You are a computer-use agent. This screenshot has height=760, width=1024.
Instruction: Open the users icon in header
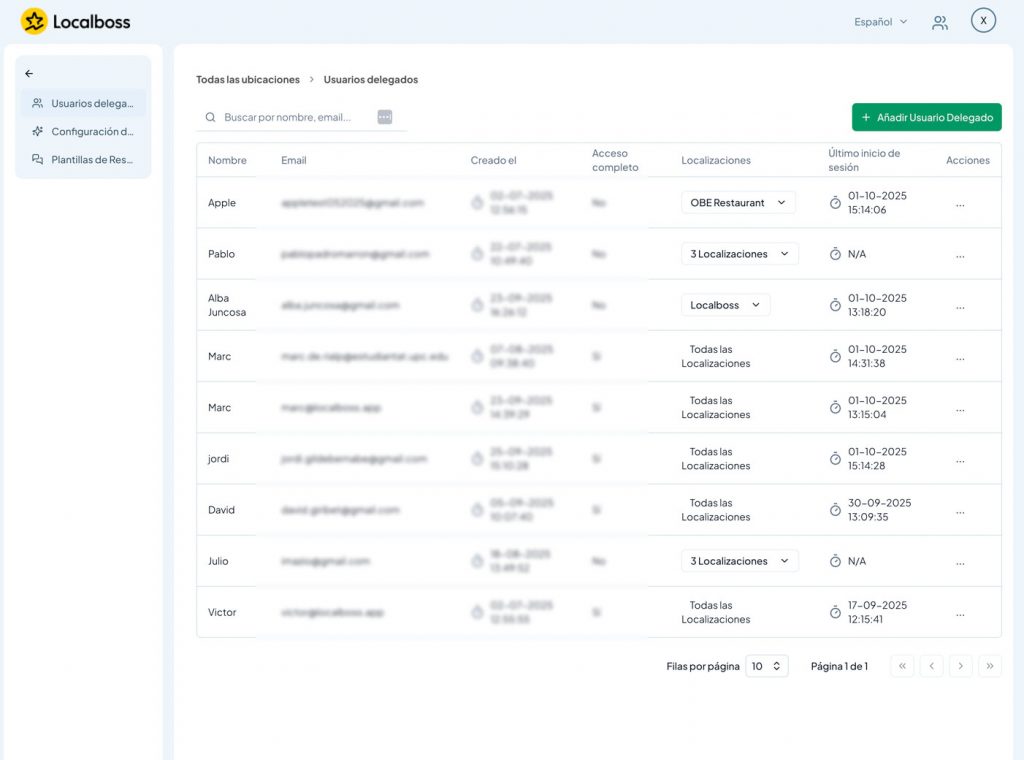940,22
